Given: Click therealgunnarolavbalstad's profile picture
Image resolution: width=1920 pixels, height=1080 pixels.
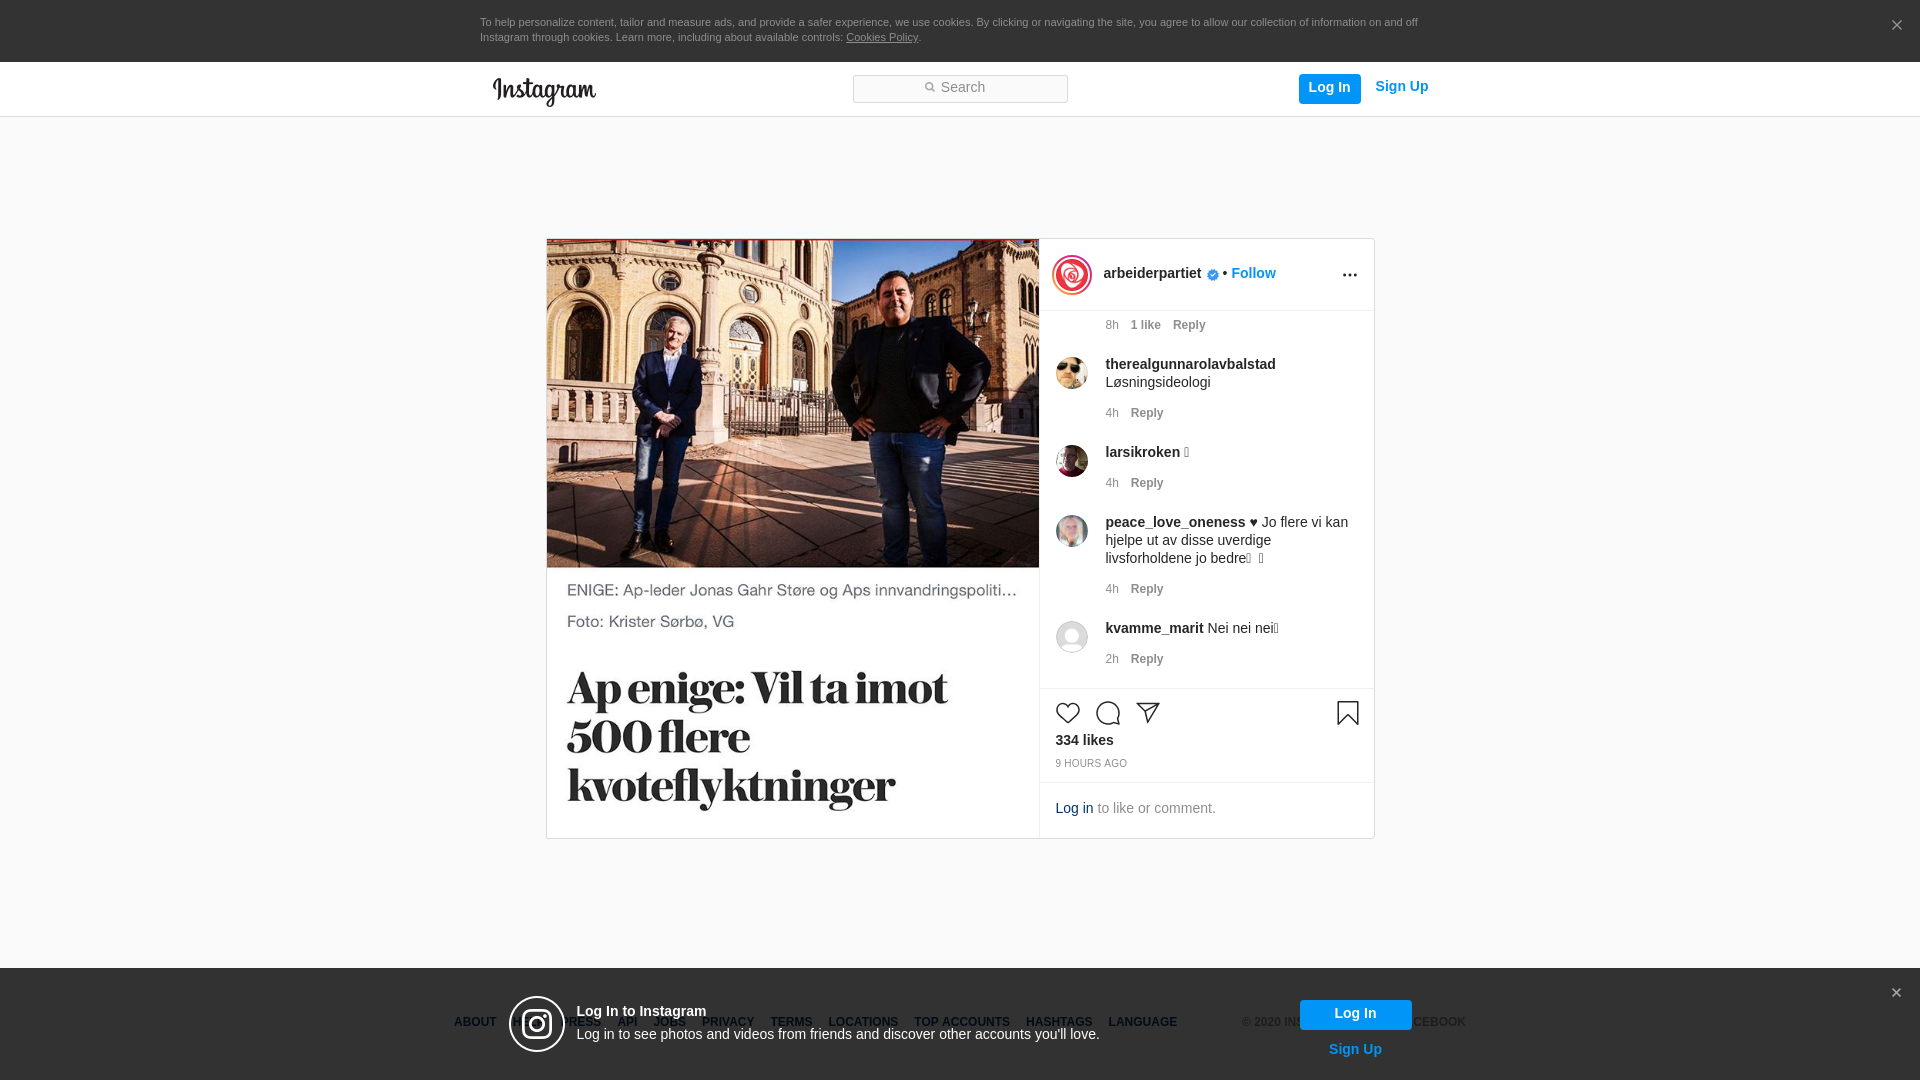Looking at the screenshot, I should click(1071, 373).
